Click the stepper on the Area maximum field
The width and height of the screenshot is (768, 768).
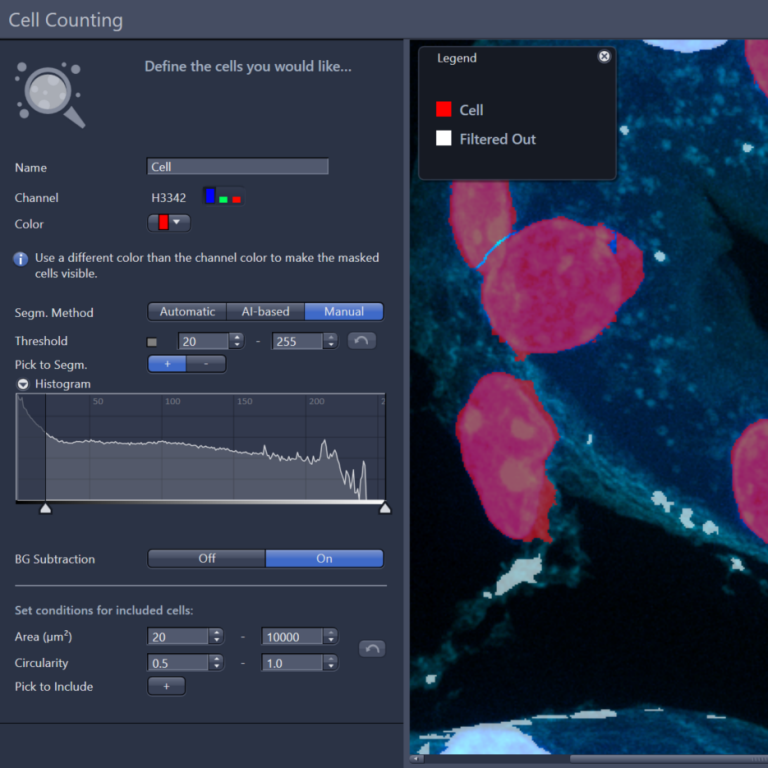[330, 636]
